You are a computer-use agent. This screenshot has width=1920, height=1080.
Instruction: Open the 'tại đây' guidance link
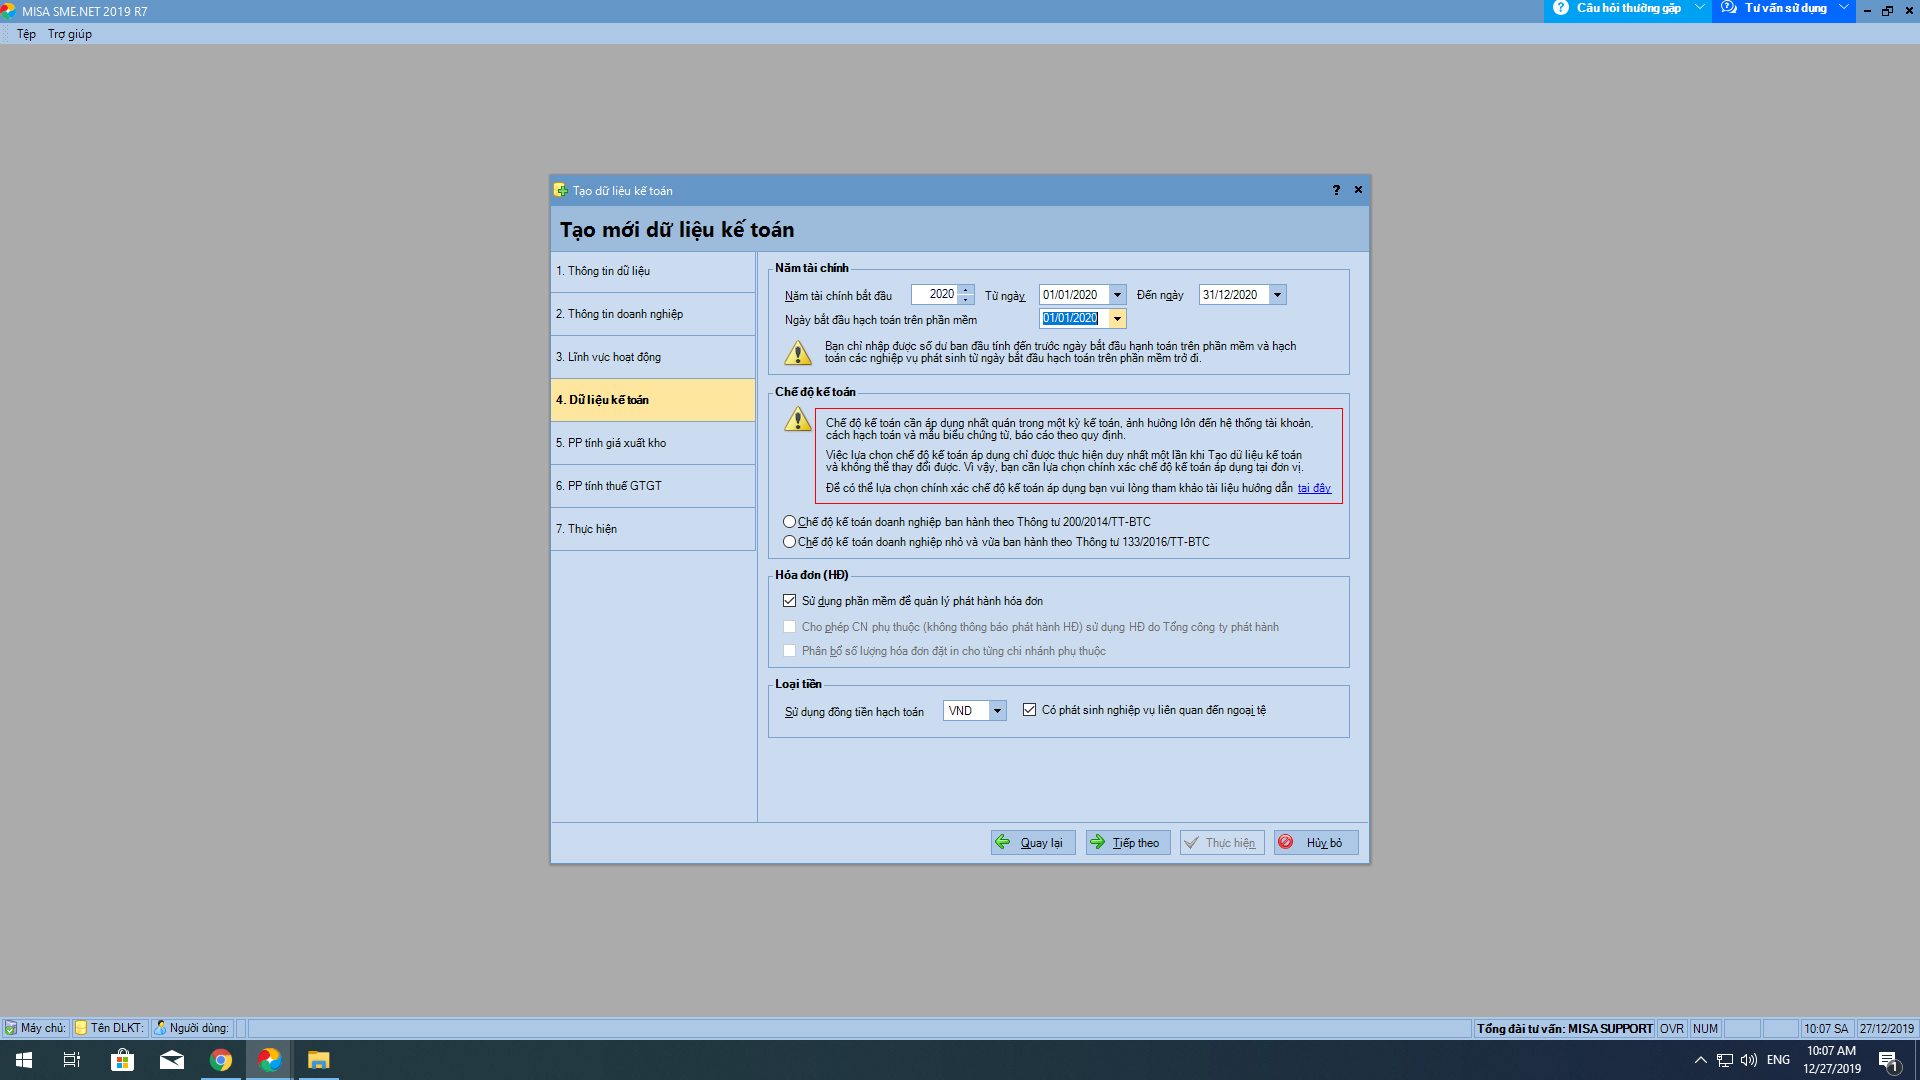(1314, 488)
